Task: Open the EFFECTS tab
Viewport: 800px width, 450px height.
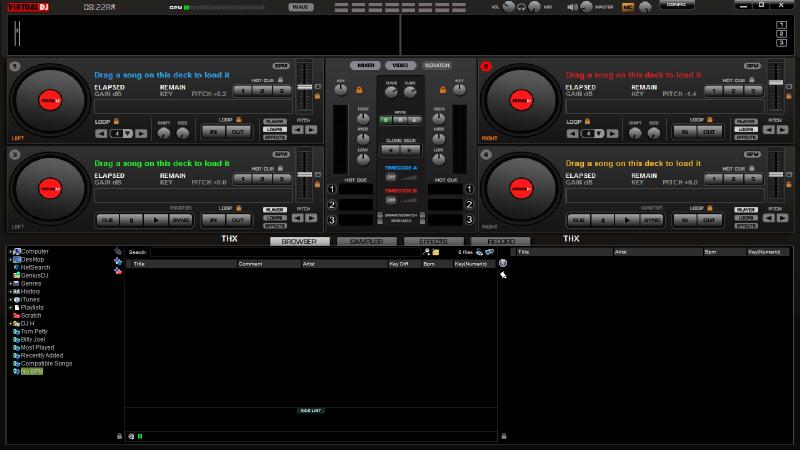Action: (433, 241)
